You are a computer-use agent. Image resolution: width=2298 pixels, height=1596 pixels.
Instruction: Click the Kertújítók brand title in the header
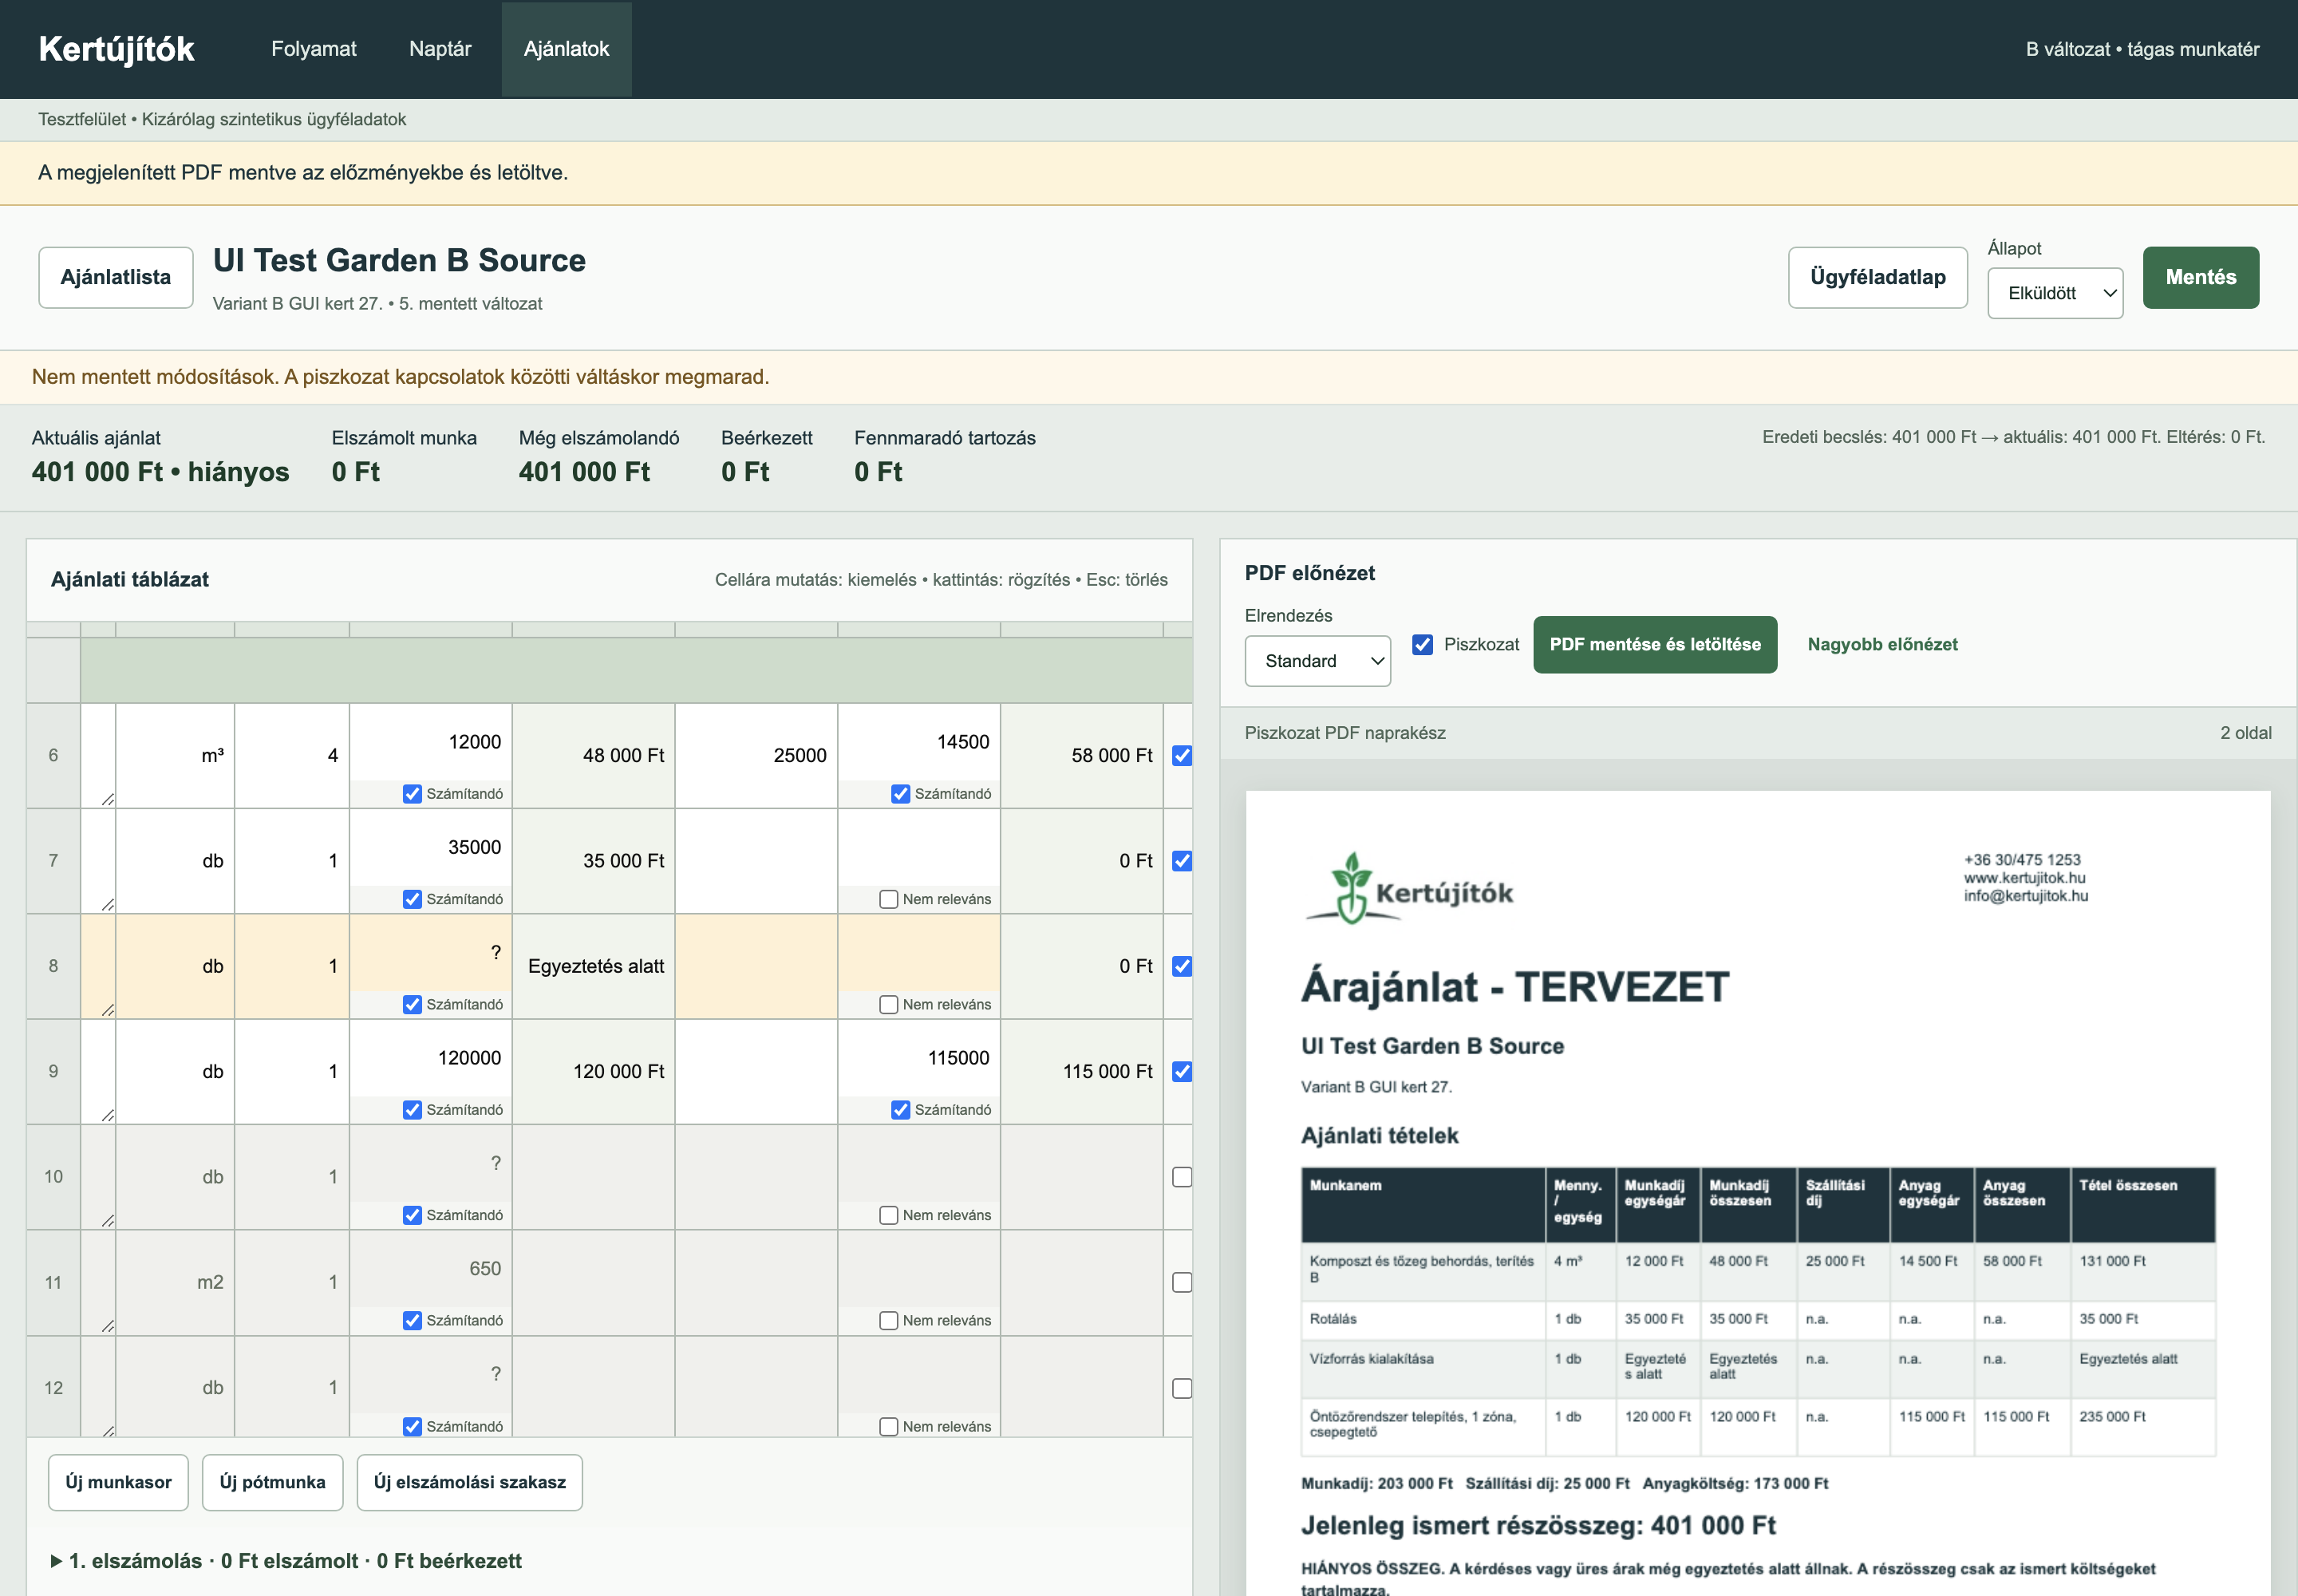[116, 49]
